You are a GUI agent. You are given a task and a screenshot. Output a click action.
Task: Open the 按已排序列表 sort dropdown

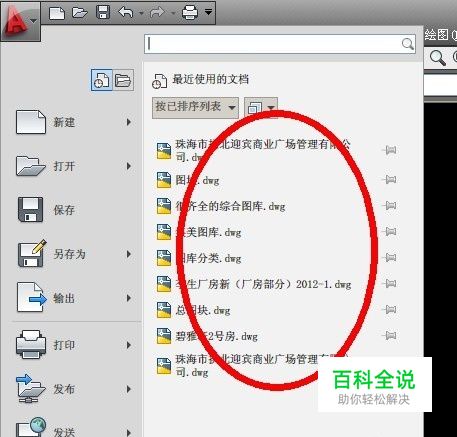(195, 107)
